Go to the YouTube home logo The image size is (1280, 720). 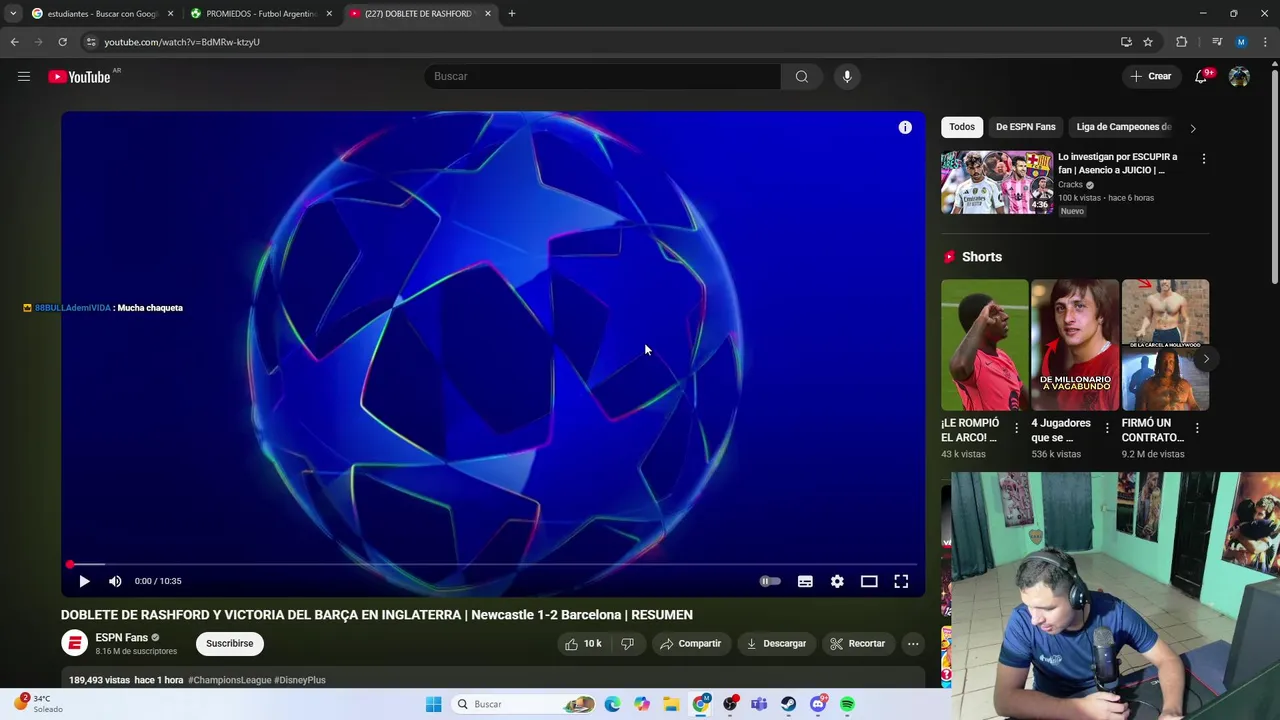click(x=79, y=77)
